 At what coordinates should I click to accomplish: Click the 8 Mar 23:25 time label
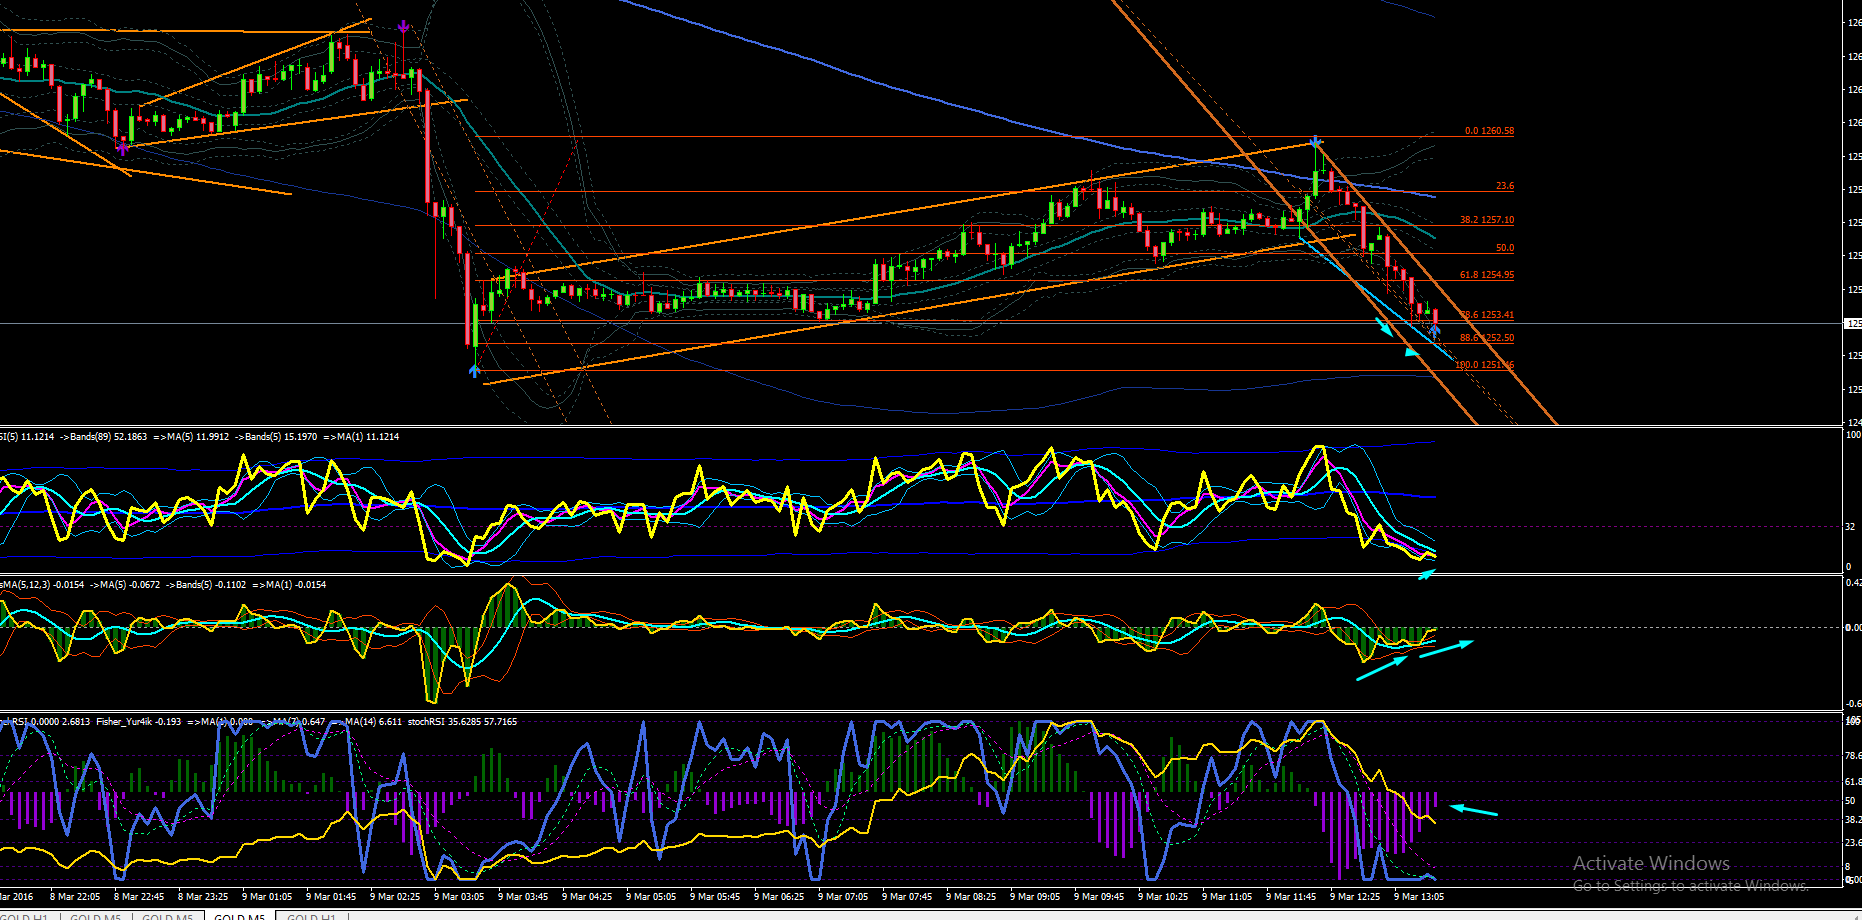(x=203, y=897)
